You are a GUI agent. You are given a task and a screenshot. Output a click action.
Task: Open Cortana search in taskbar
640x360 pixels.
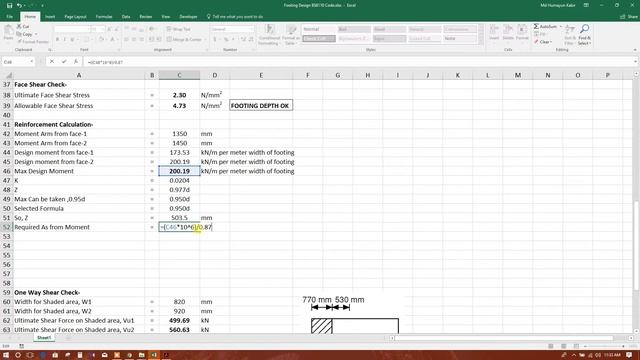coord(18,355)
